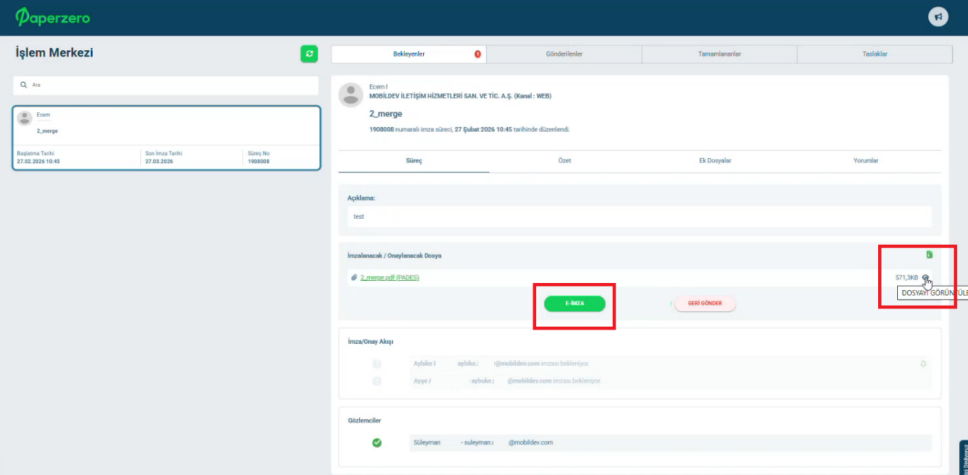Click the bell icon in Aybike's row
Viewport: 968px width, 475px height.
coord(923,364)
